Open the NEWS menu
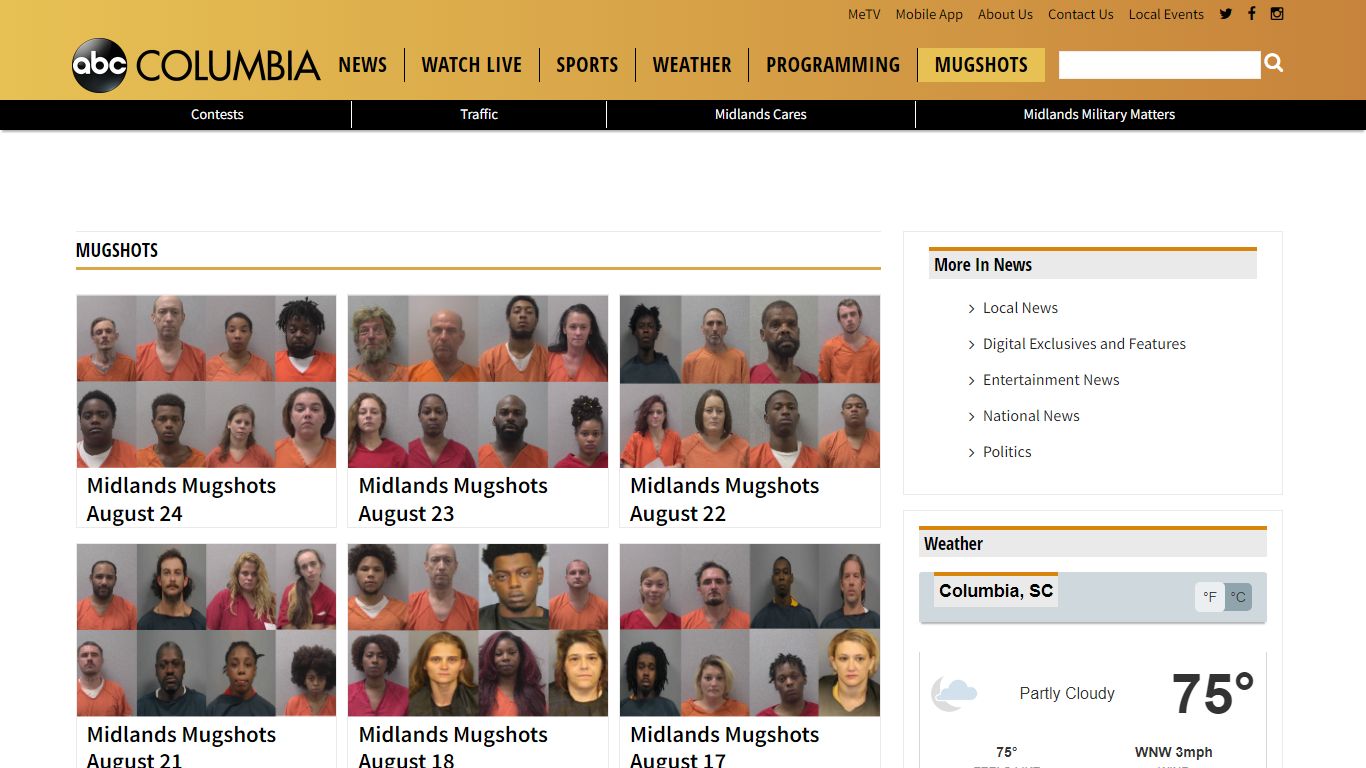1366x768 pixels. coord(362,65)
